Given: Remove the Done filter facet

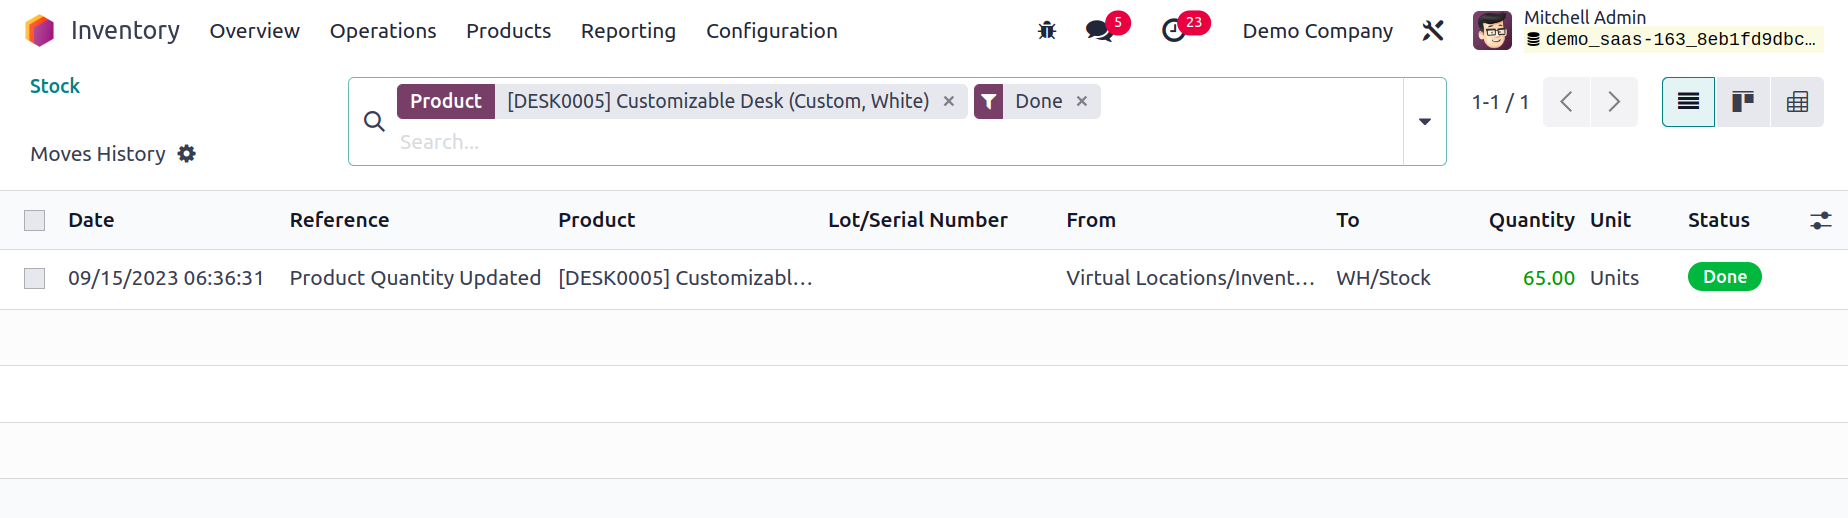Looking at the screenshot, I should tap(1082, 101).
